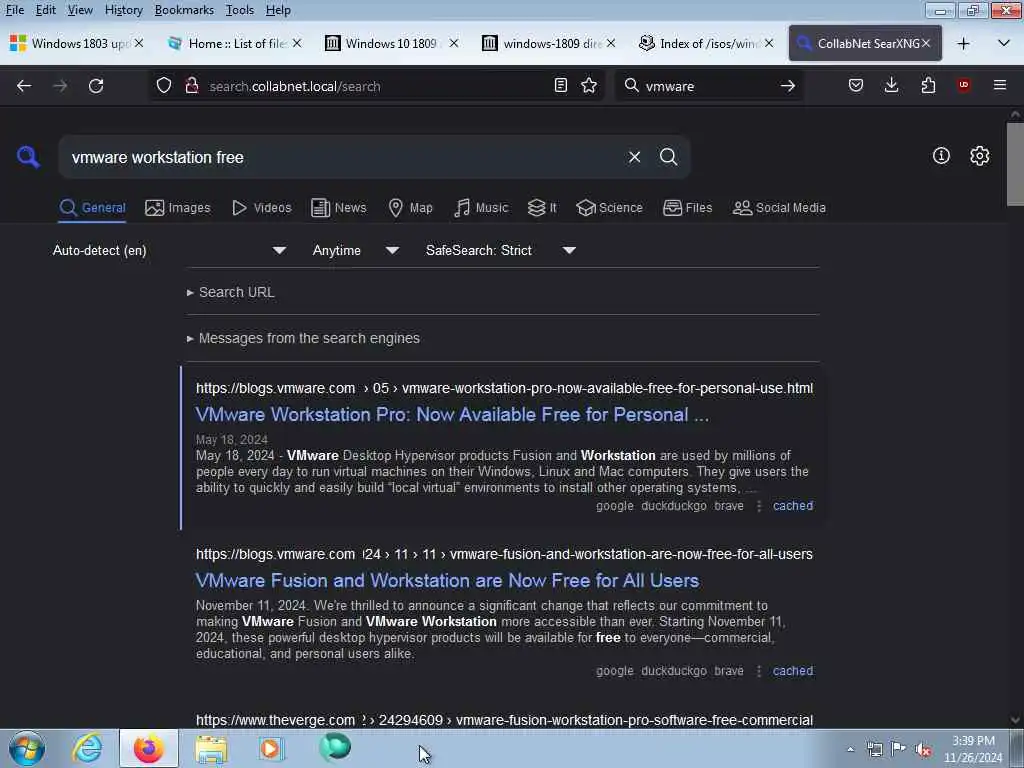Switch to the Map category

point(410,208)
